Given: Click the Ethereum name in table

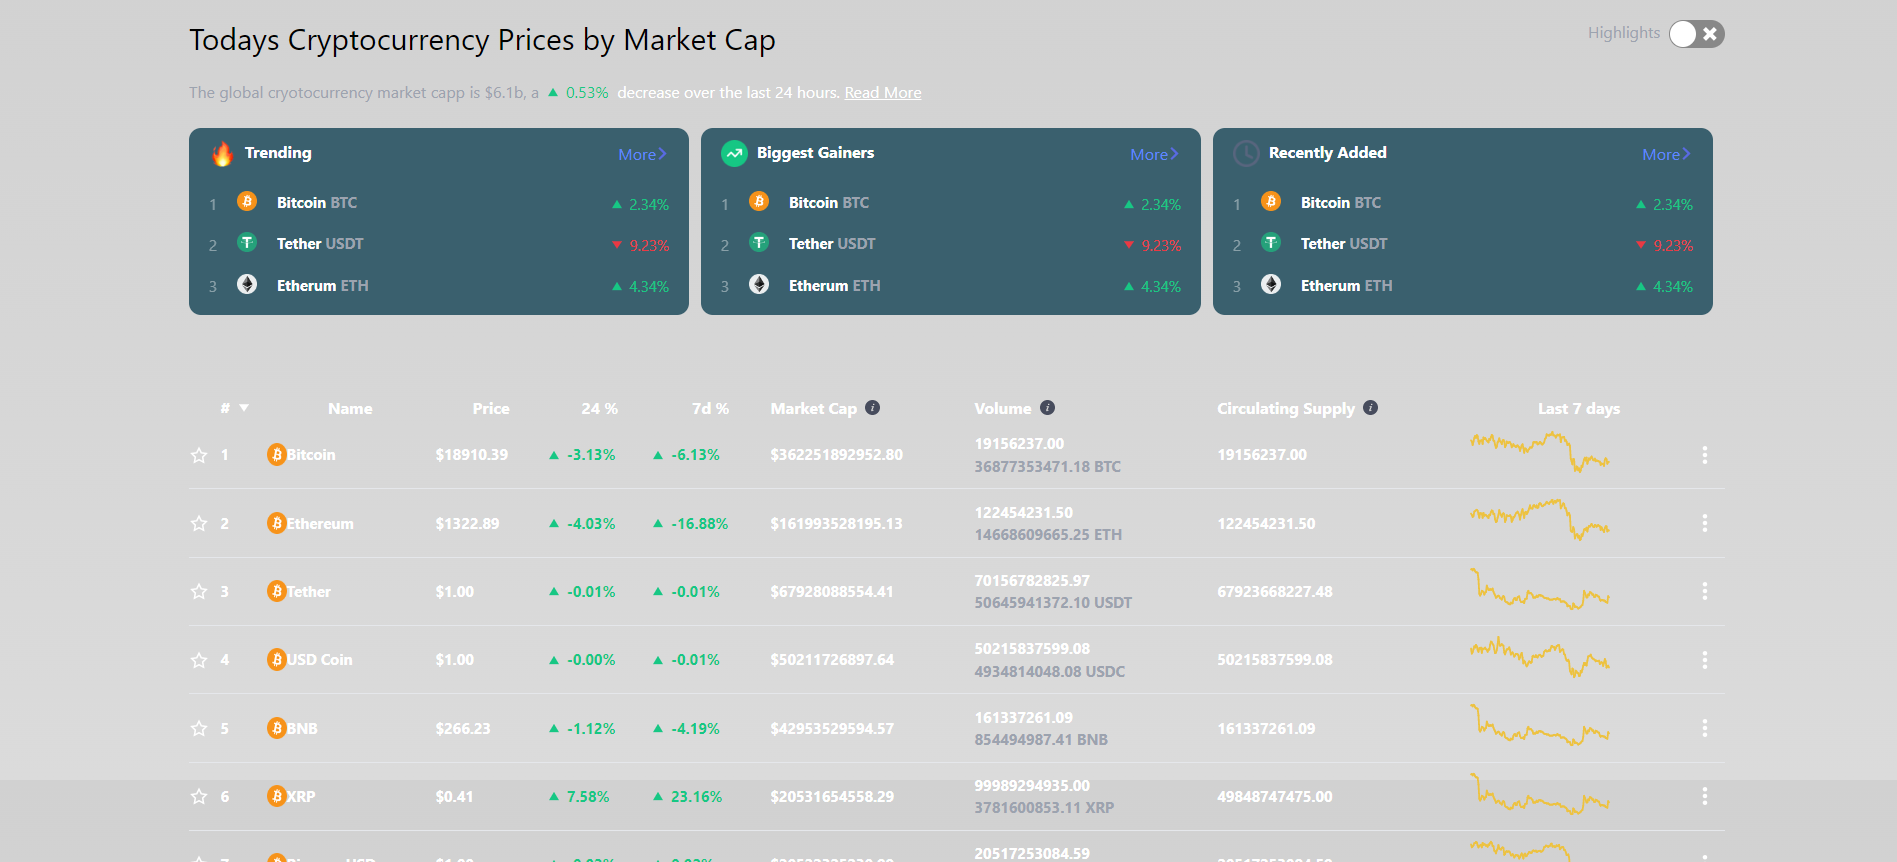Looking at the screenshot, I should pyautogui.click(x=320, y=523).
